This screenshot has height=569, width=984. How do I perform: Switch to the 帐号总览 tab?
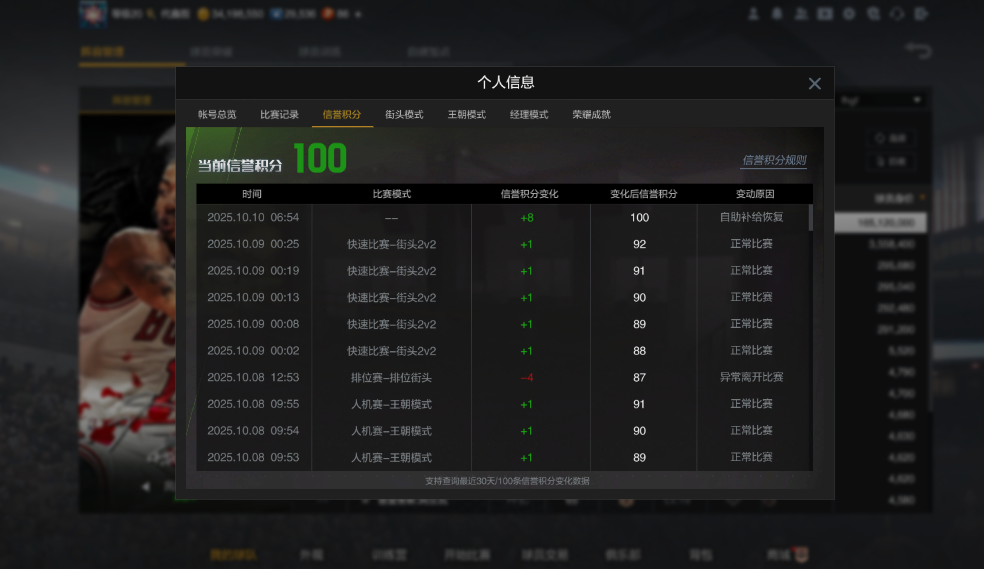tap(217, 114)
